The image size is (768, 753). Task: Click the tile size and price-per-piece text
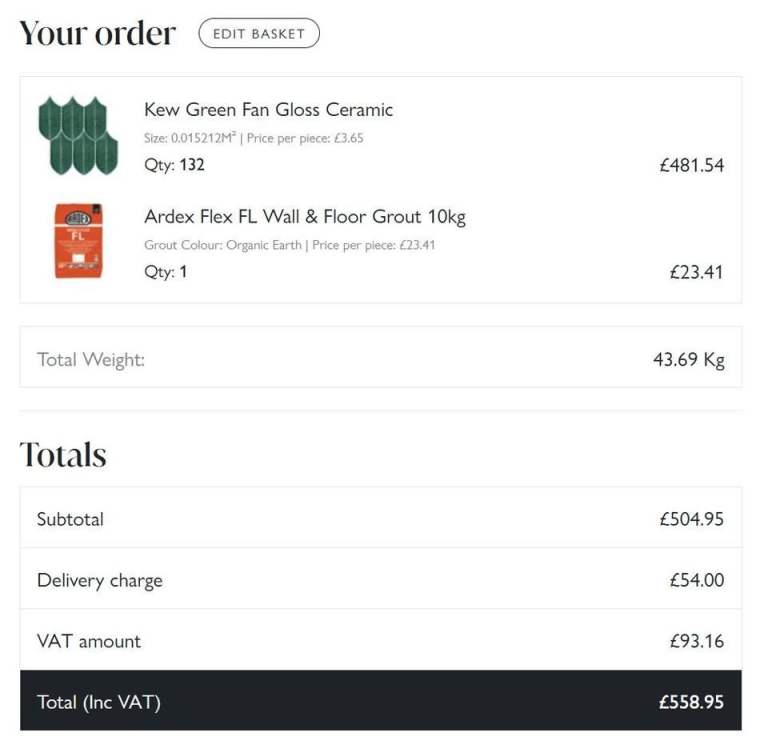click(253, 139)
